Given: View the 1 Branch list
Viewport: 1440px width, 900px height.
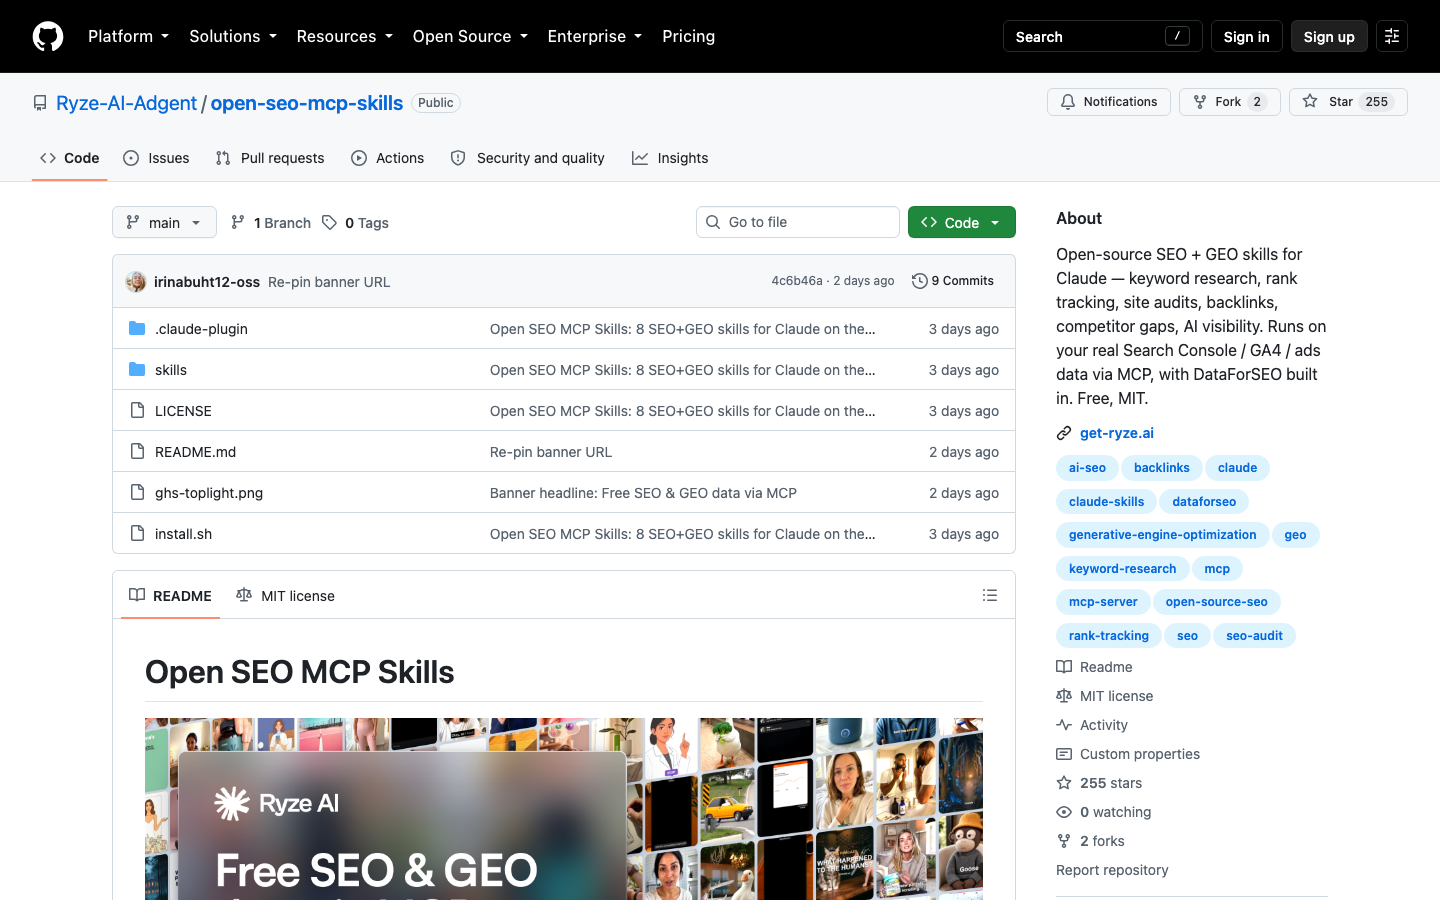Looking at the screenshot, I should pos(271,223).
